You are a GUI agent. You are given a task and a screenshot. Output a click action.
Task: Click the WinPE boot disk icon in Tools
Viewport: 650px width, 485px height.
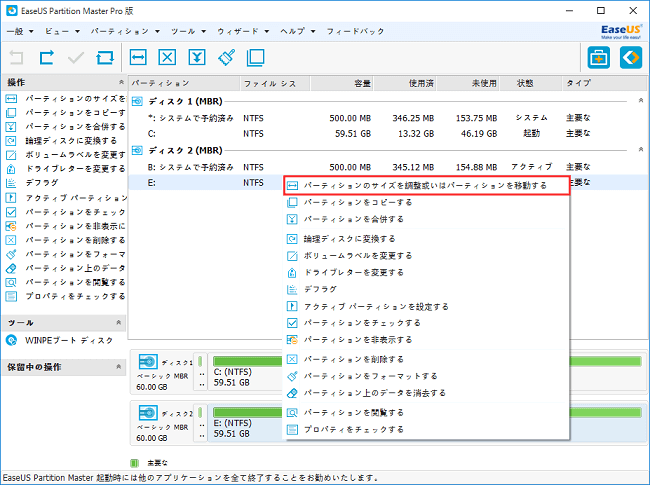[x=11, y=340]
